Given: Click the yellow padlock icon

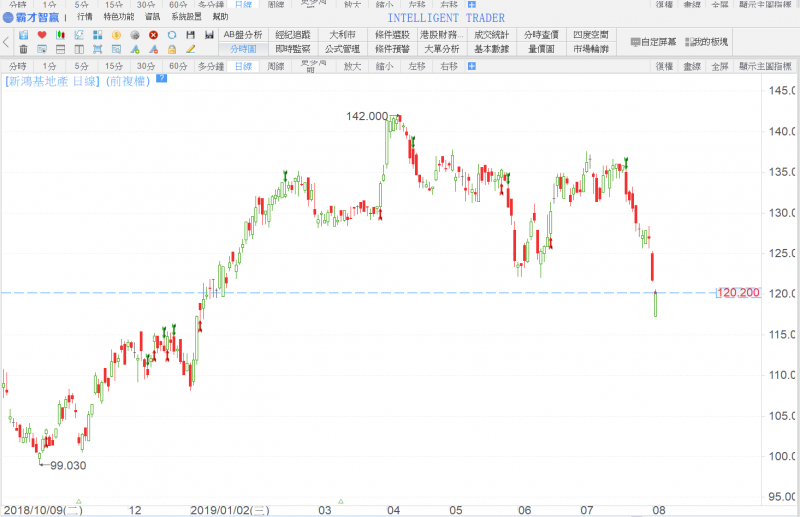Looking at the screenshot, I should click(172, 49).
